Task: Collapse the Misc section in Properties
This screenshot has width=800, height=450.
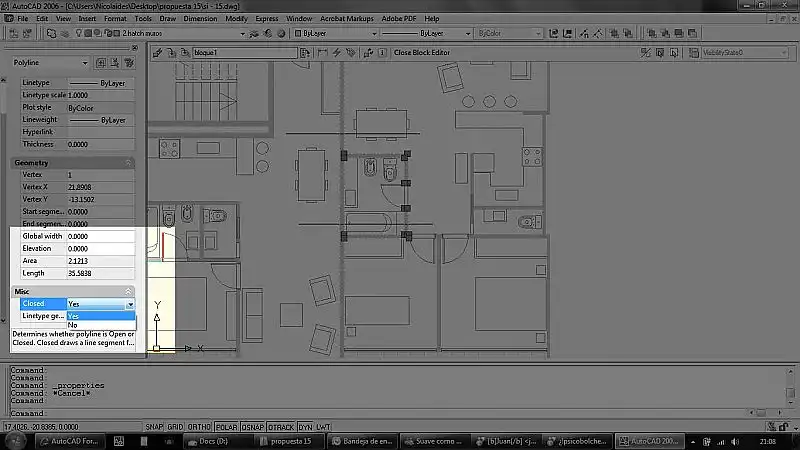Action: click(128, 291)
